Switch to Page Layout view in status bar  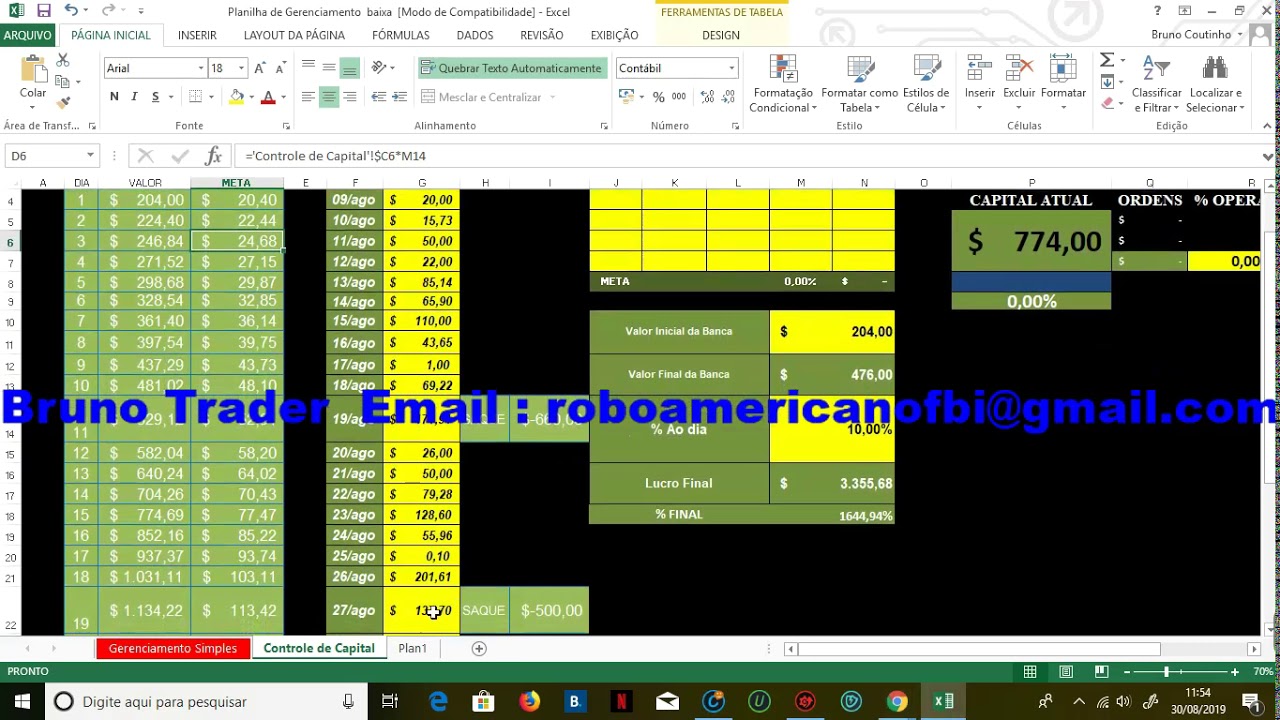1066,672
